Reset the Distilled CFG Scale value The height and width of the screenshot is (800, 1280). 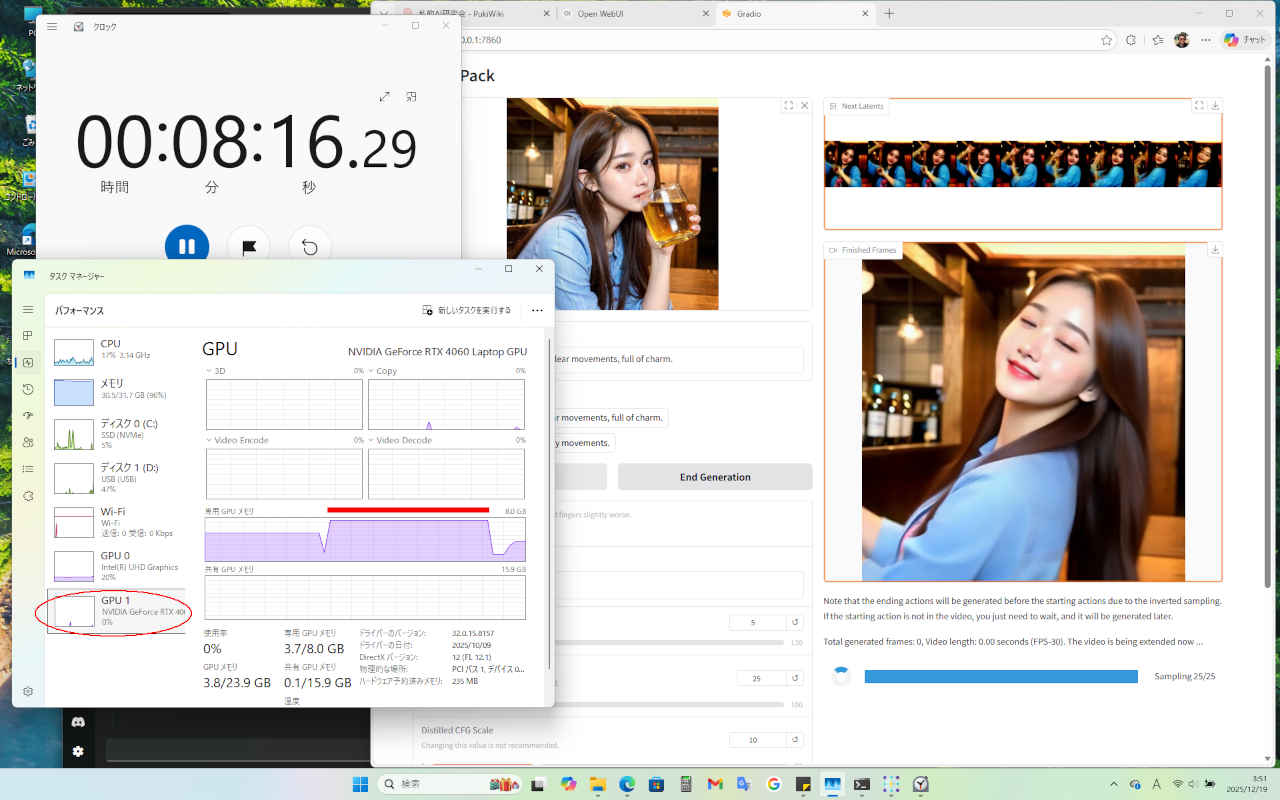click(795, 740)
